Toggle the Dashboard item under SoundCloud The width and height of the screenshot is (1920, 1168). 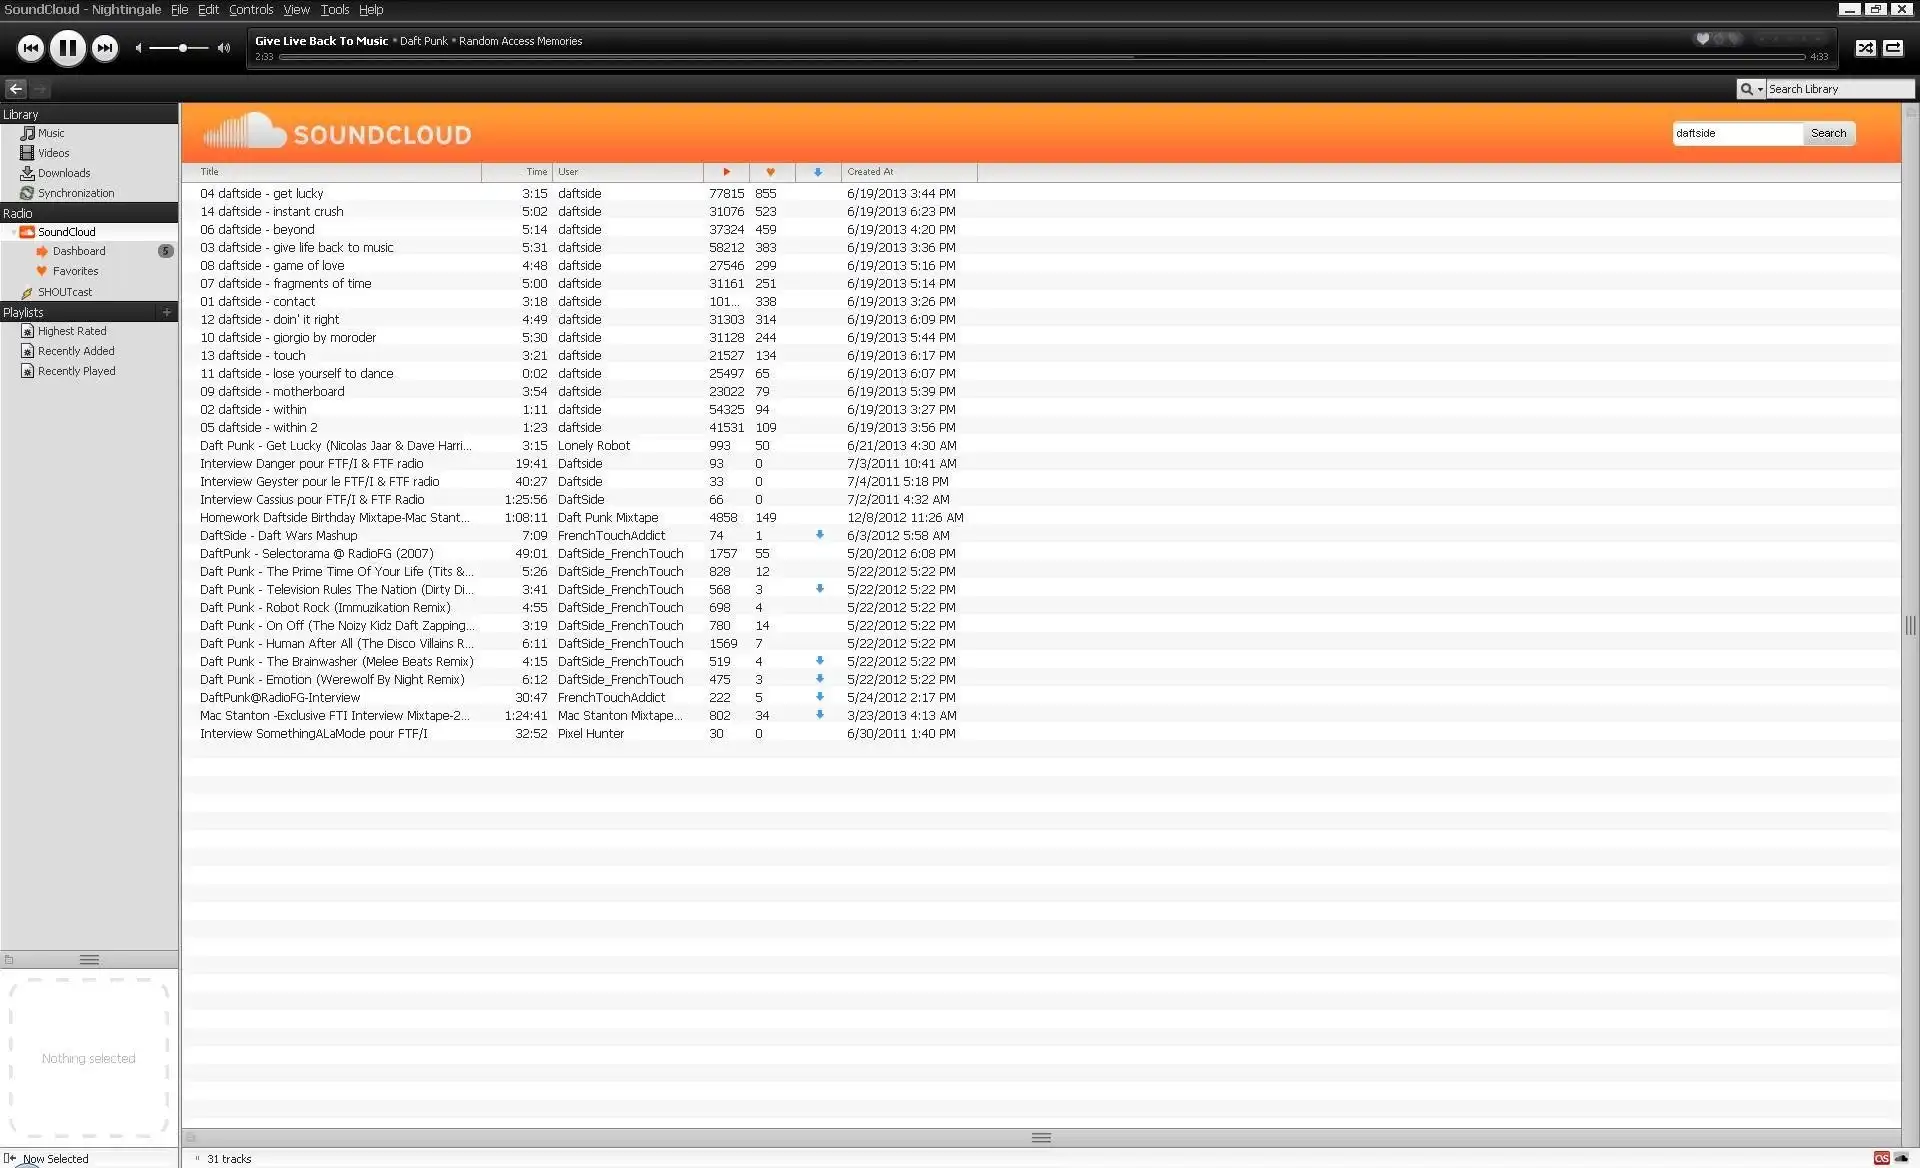(78, 251)
